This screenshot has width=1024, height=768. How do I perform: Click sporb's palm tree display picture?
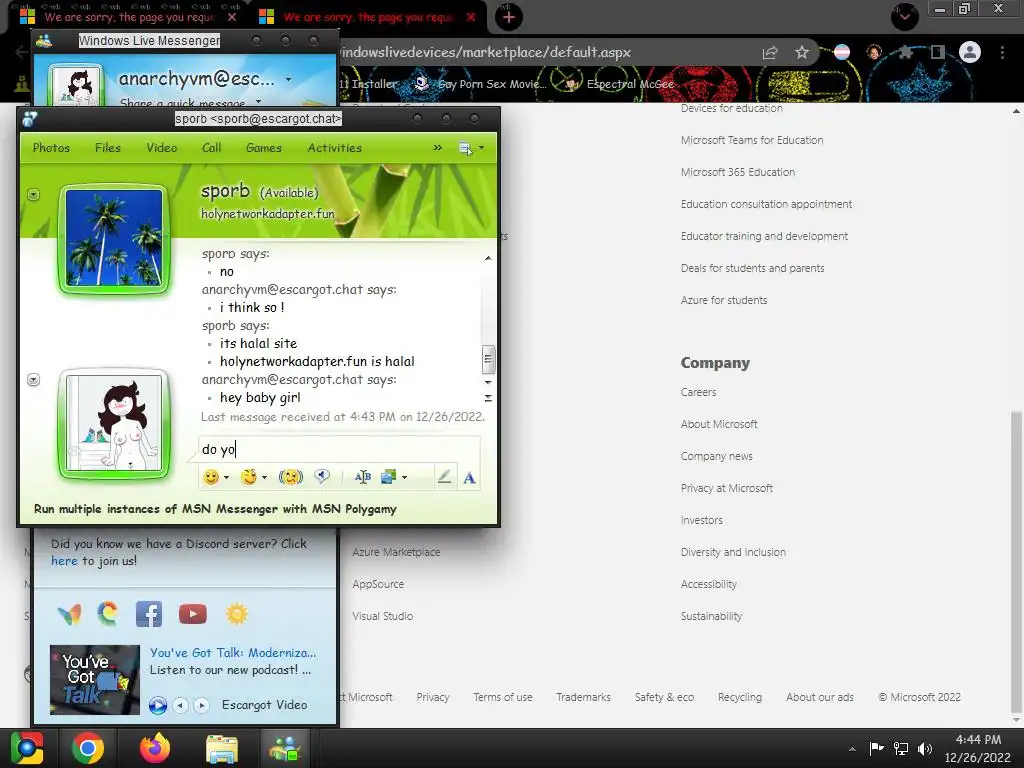tap(114, 238)
